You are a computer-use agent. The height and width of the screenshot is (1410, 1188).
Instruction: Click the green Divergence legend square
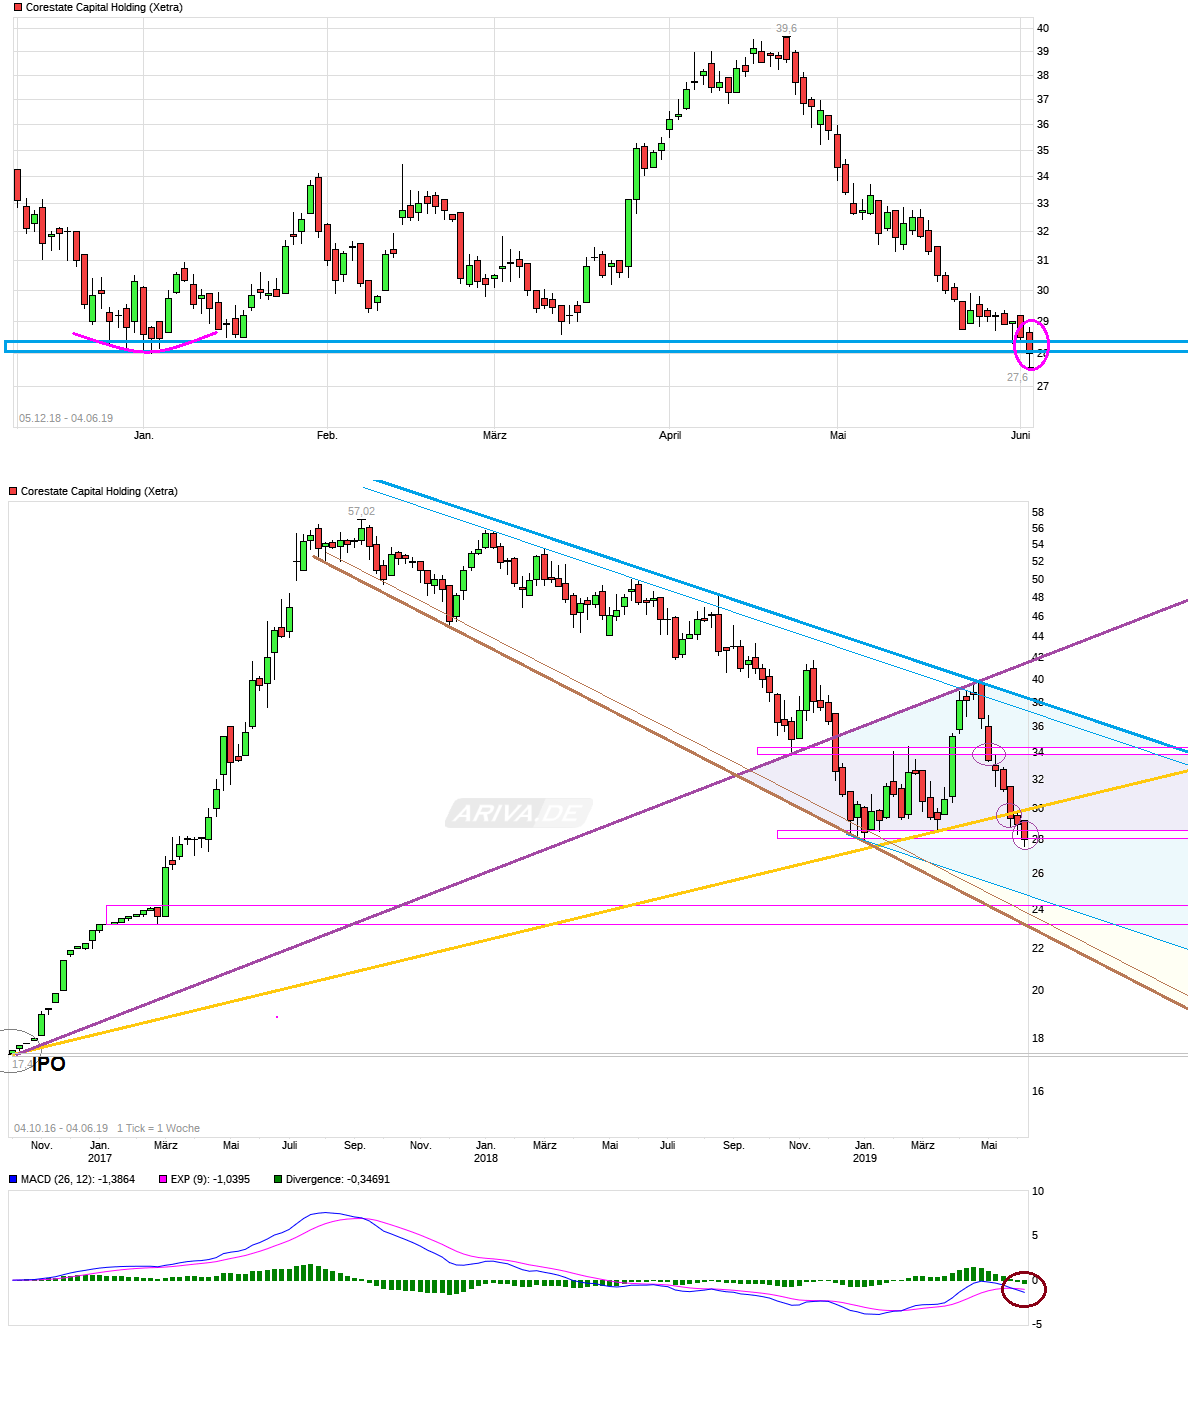(277, 1180)
